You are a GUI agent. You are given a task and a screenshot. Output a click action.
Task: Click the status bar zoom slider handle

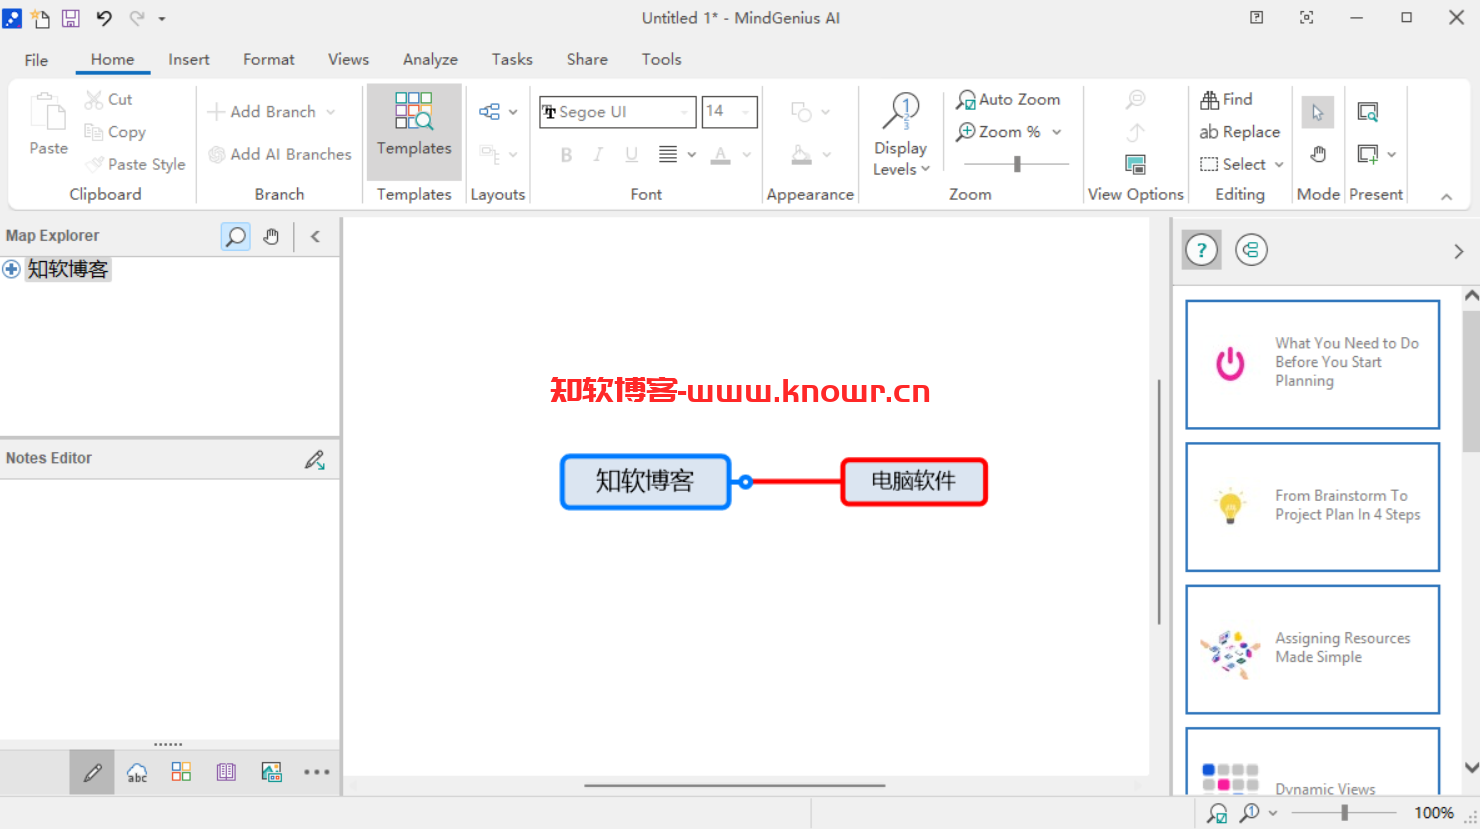pos(1345,813)
